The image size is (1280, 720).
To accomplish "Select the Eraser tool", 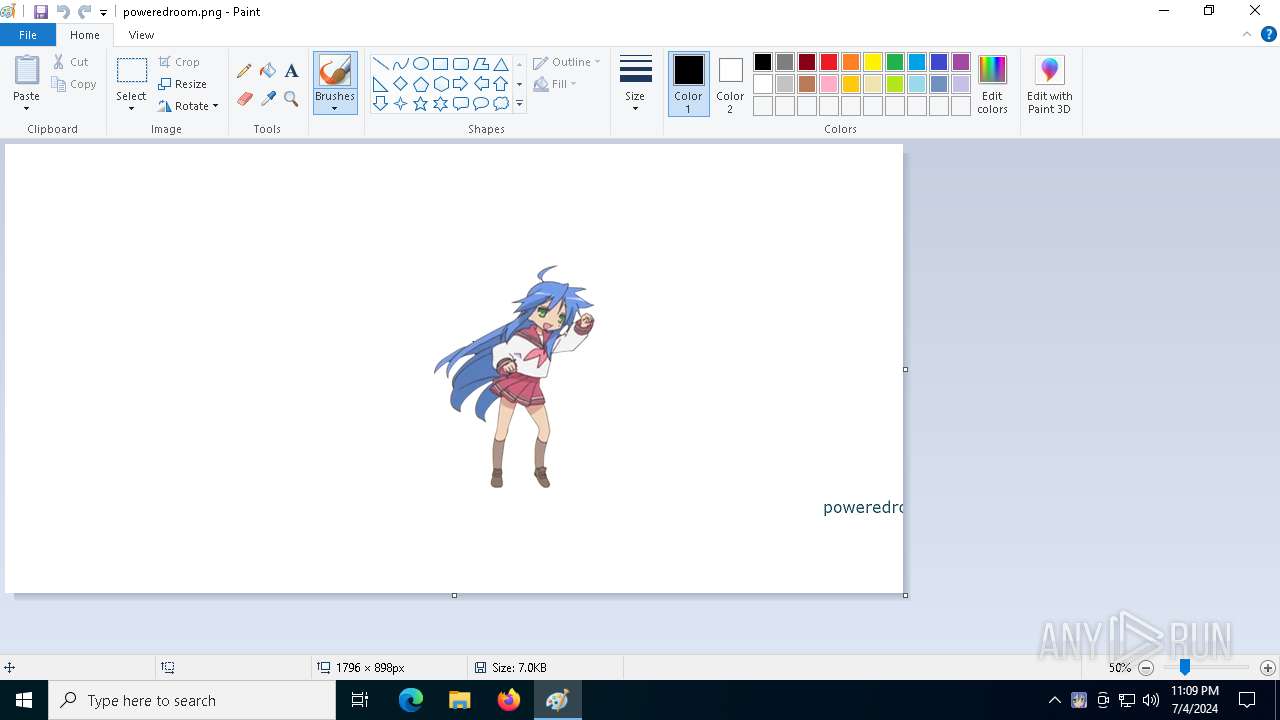I will pyautogui.click(x=244, y=99).
